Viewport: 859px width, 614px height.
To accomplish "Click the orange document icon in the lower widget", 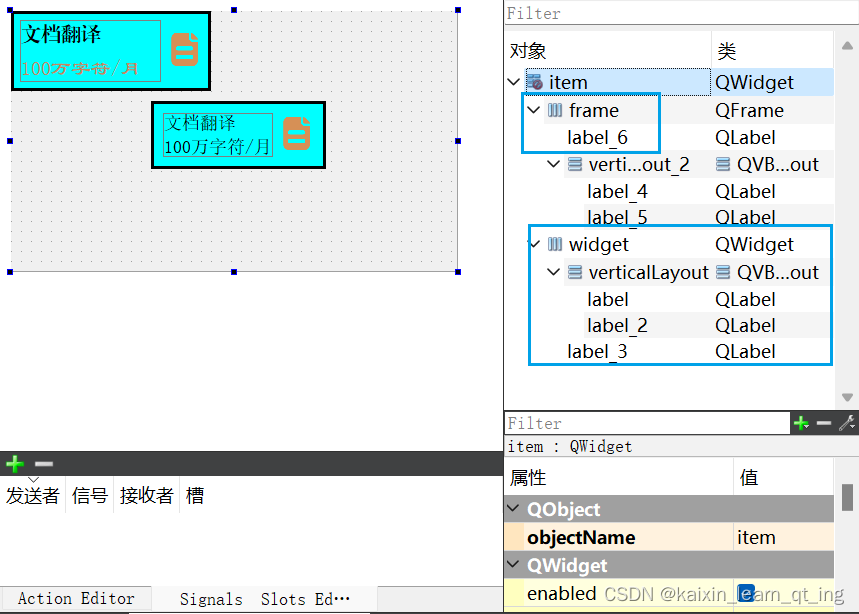I will pos(297,132).
